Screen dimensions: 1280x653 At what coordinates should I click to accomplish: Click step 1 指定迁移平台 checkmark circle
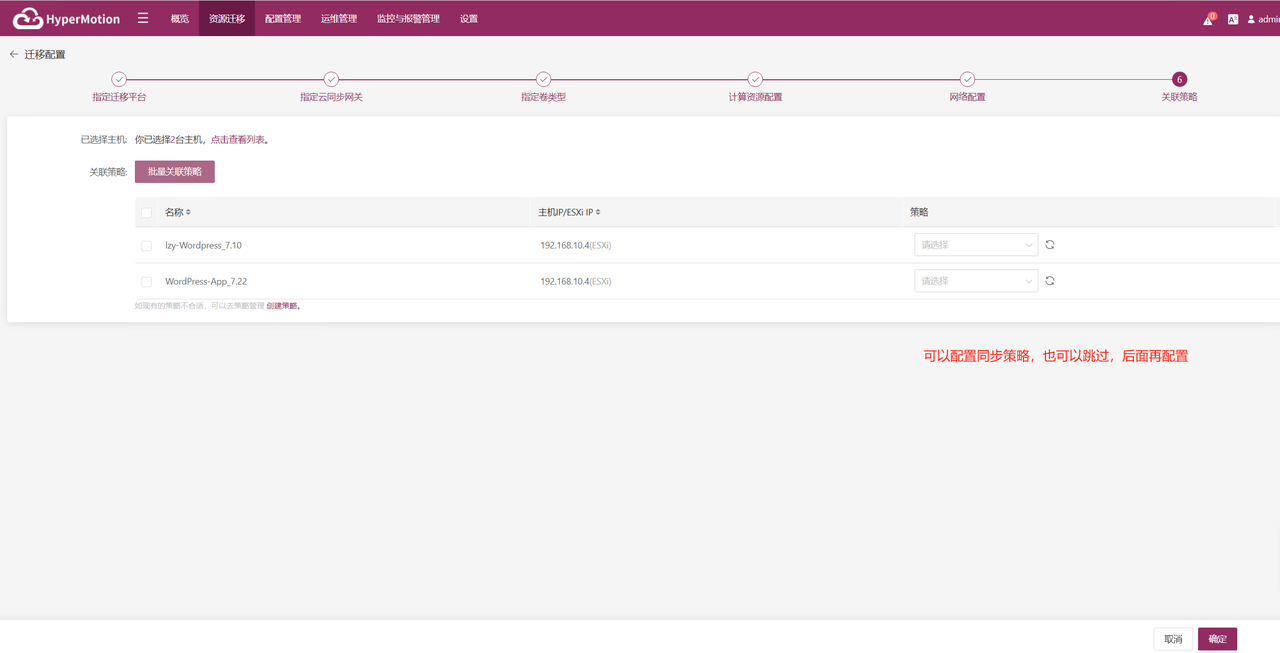(x=119, y=79)
